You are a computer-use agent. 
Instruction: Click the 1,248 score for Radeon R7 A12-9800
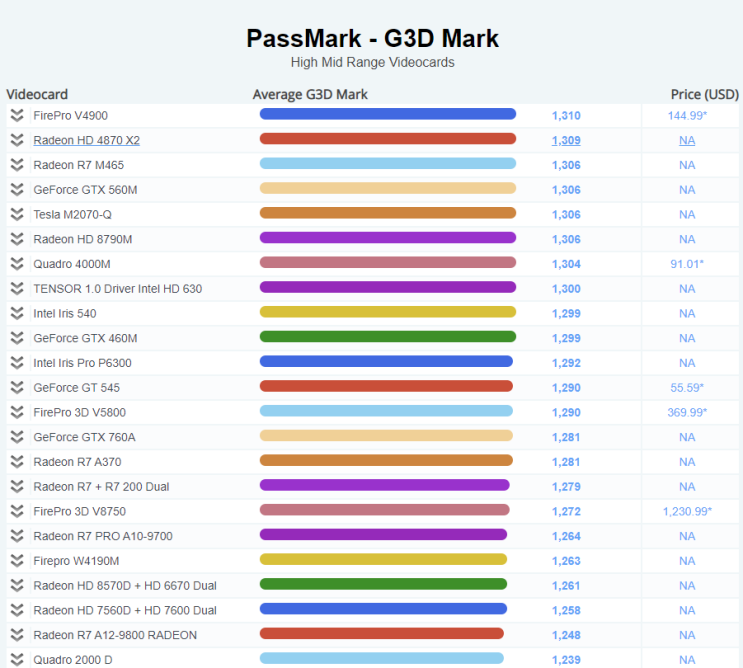[x=566, y=635]
